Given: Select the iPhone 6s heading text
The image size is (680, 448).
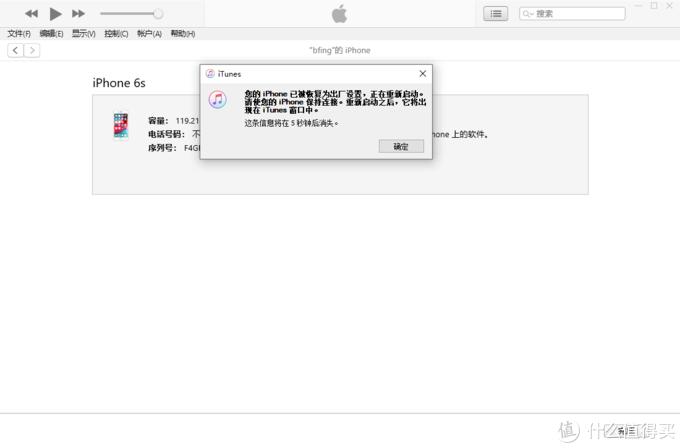Looking at the screenshot, I should 119,83.
